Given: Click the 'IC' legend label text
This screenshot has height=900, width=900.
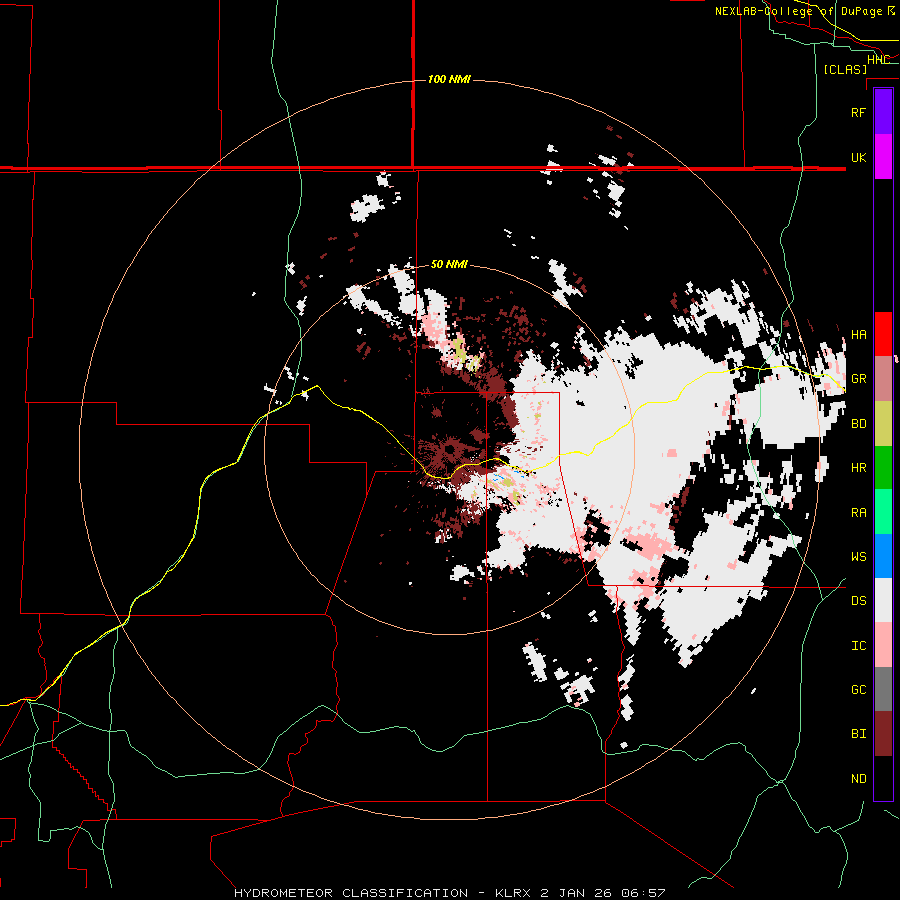Looking at the screenshot, I should point(858,646).
